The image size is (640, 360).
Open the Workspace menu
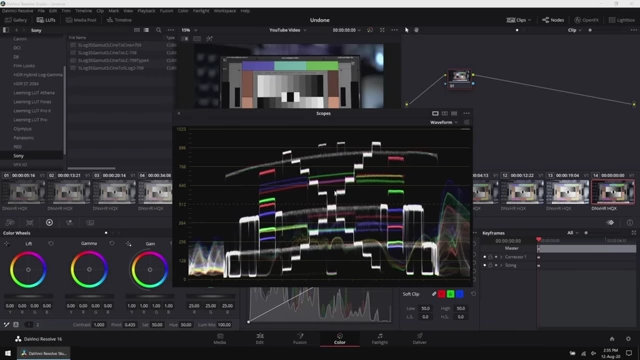click(225, 11)
